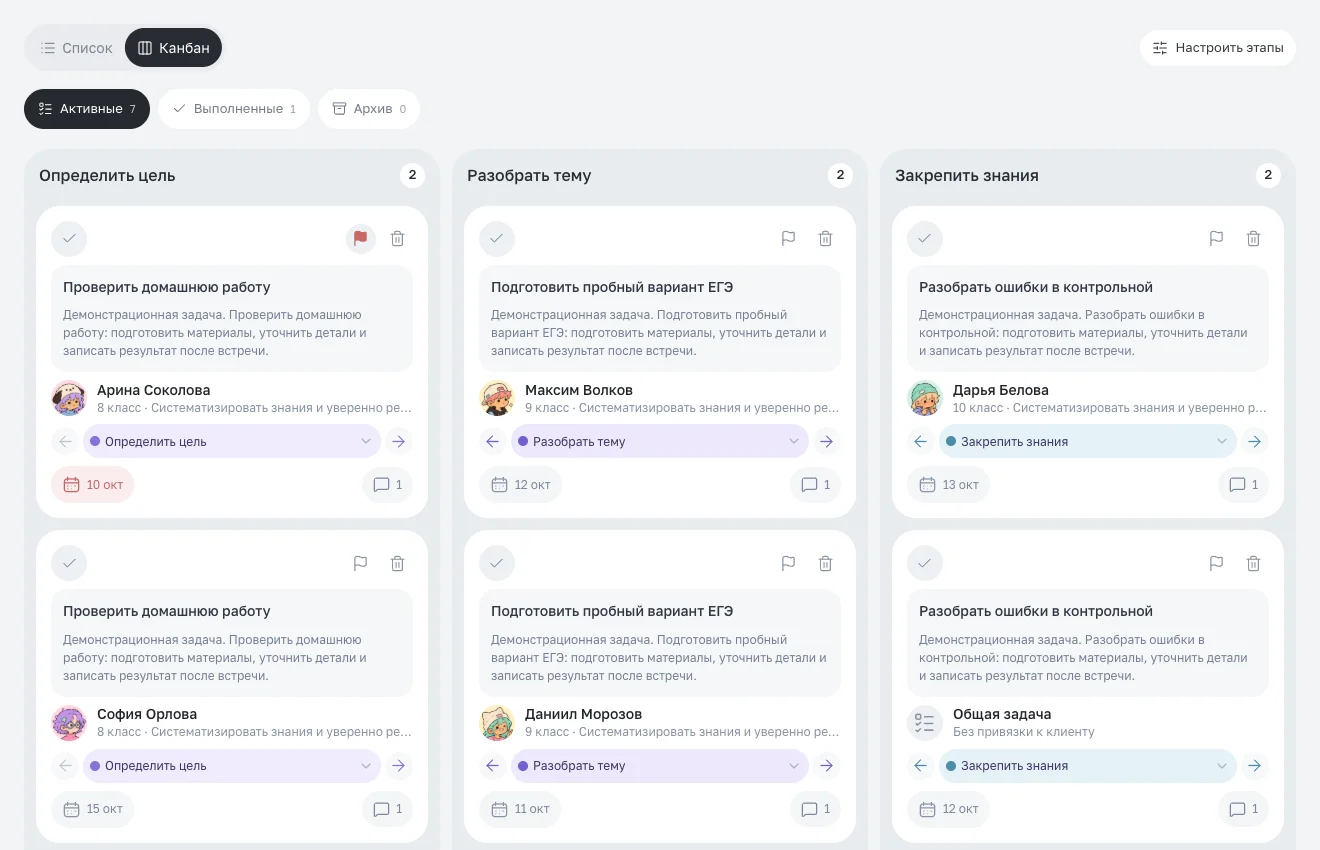Image resolution: width=1320 pixels, height=850 pixels.
Task: Open Настроить этапы settings
Action: pos(1218,48)
